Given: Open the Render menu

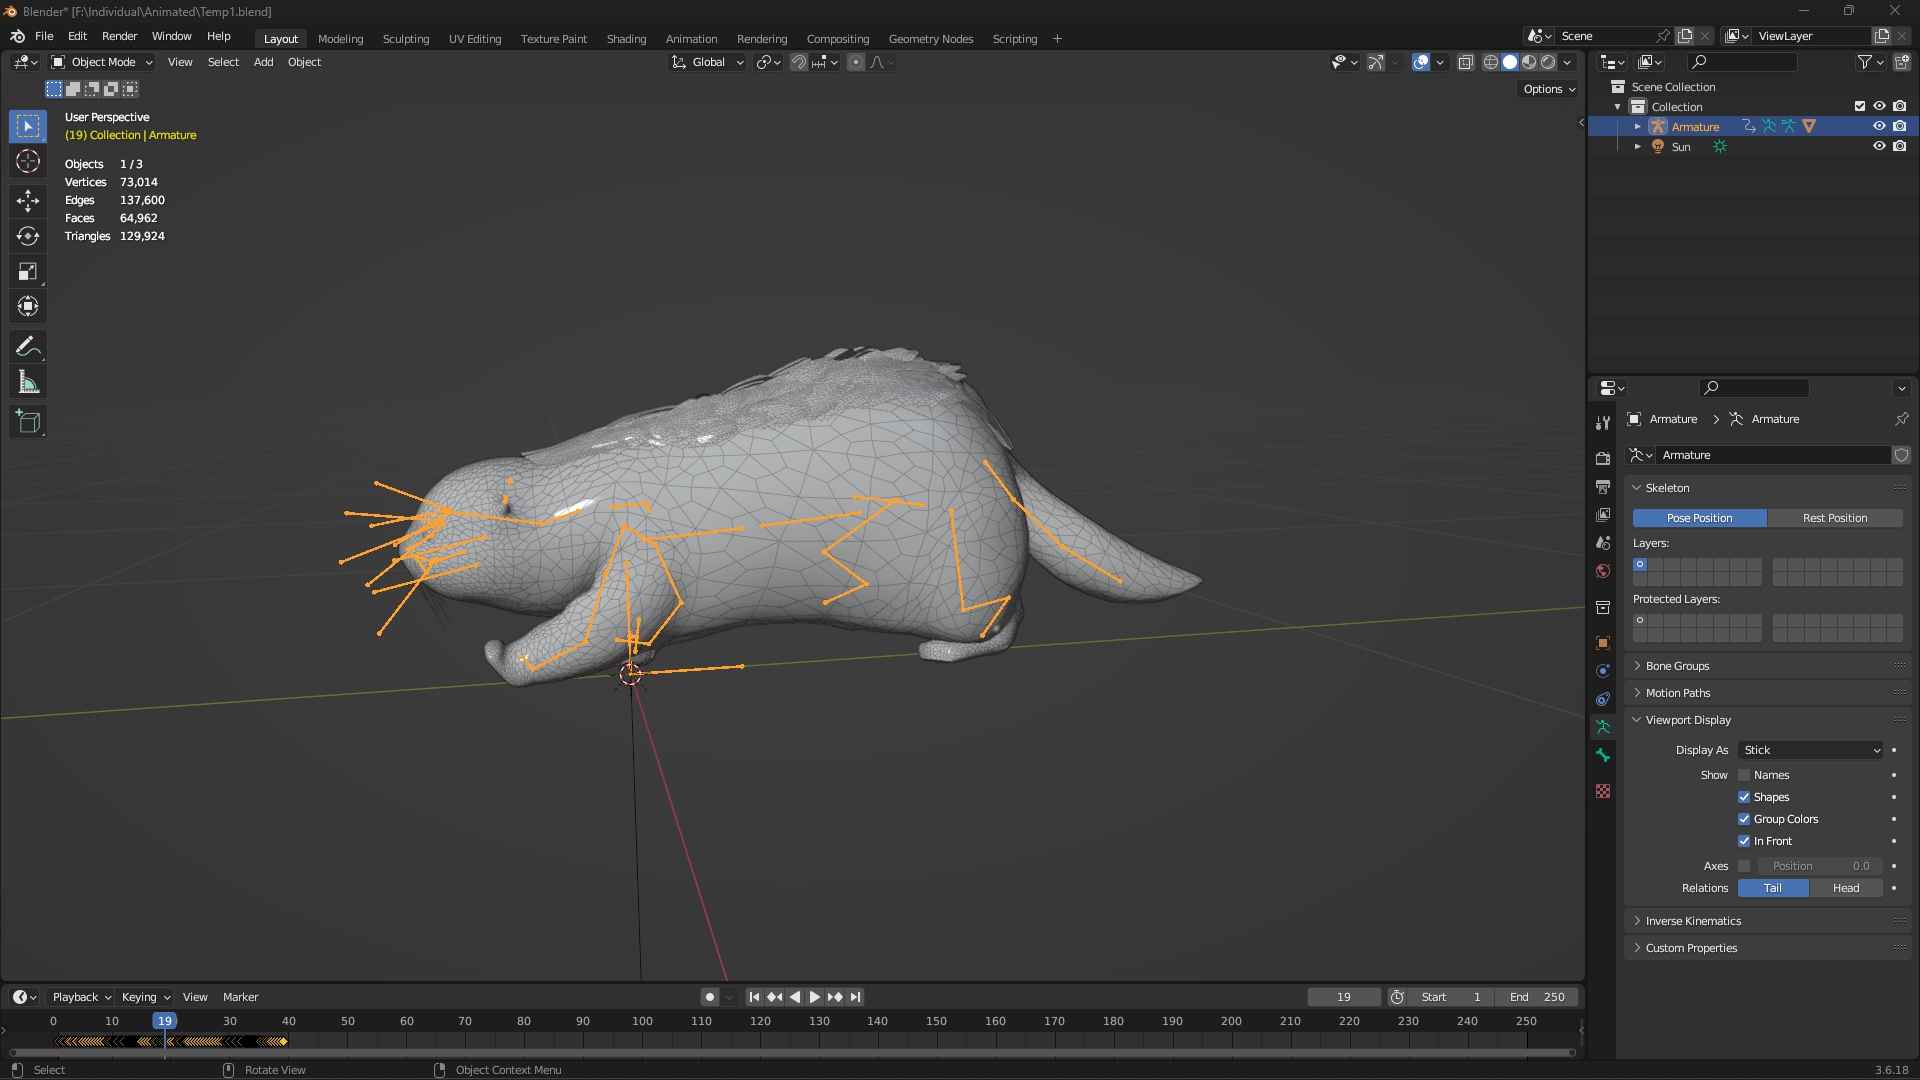Looking at the screenshot, I should click(x=119, y=36).
